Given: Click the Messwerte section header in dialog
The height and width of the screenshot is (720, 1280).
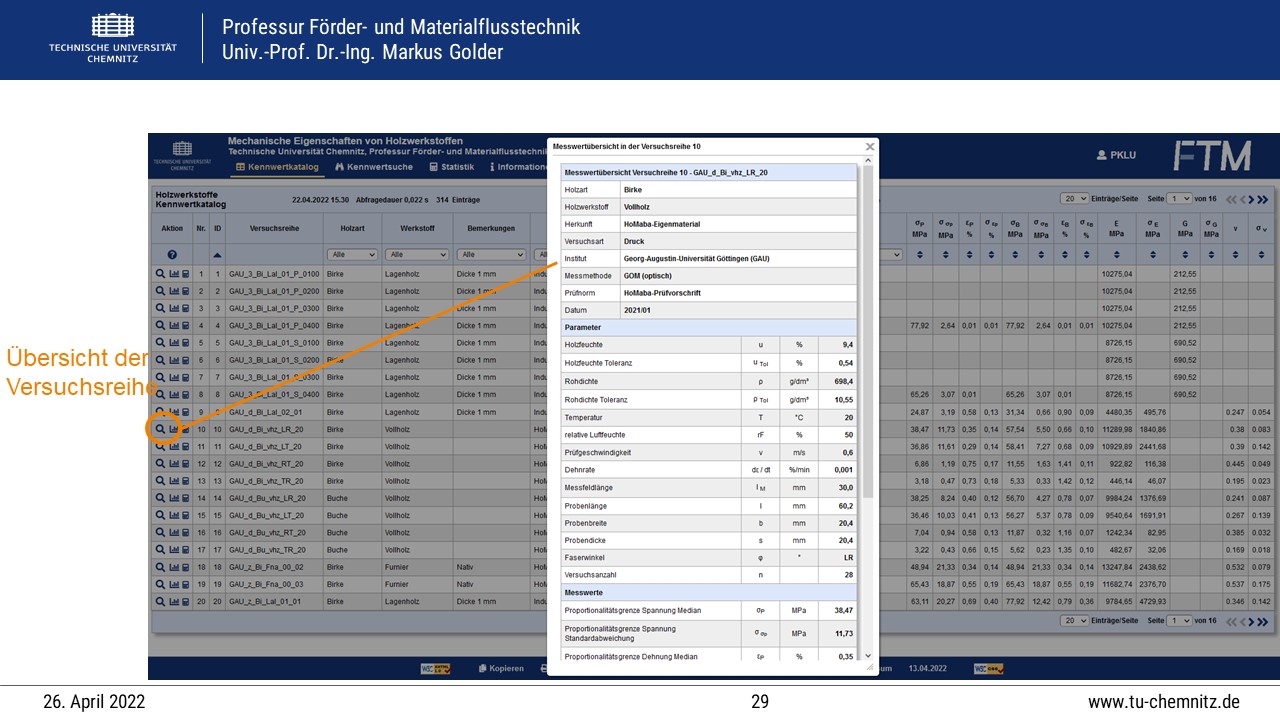Looking at the screenshot, I should pyautogui.click(x=708, y=593).
